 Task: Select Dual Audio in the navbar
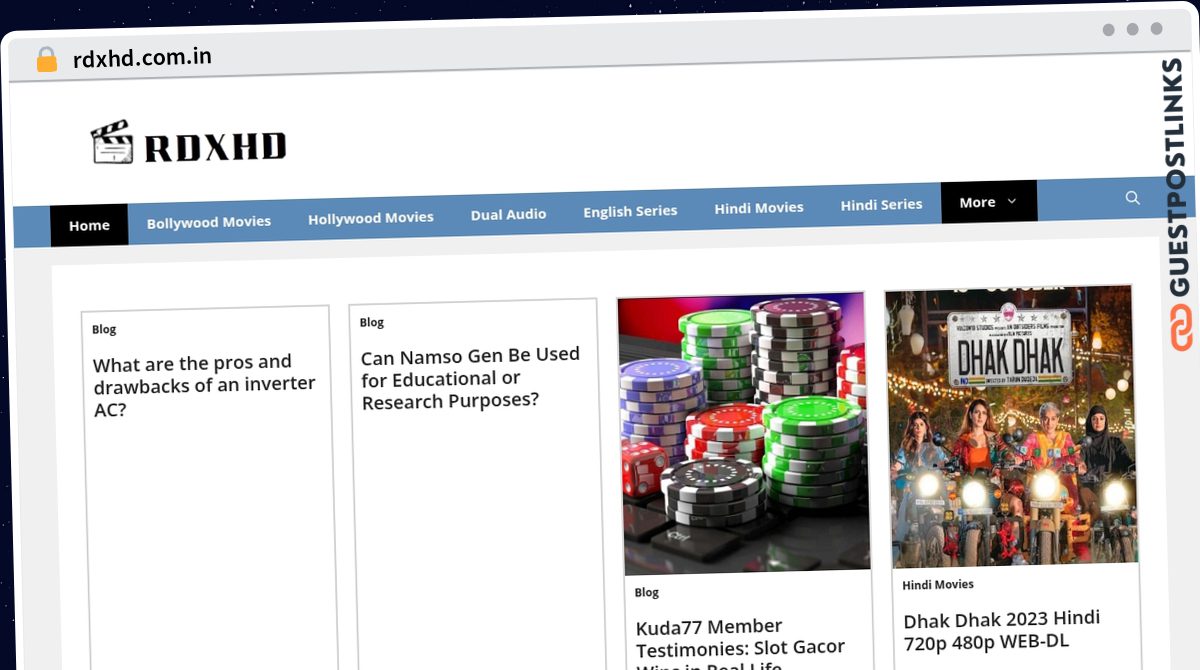[x=508, y=214]
